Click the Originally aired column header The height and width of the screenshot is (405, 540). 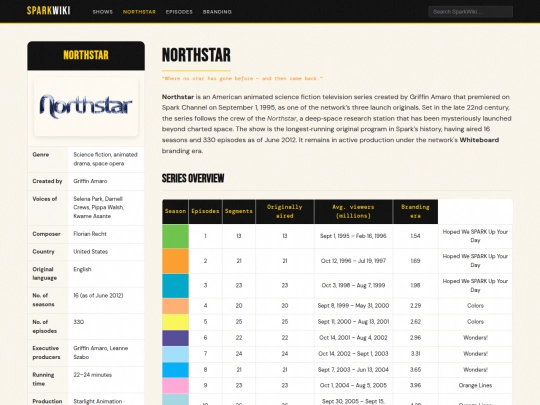(x=284, y=211)
